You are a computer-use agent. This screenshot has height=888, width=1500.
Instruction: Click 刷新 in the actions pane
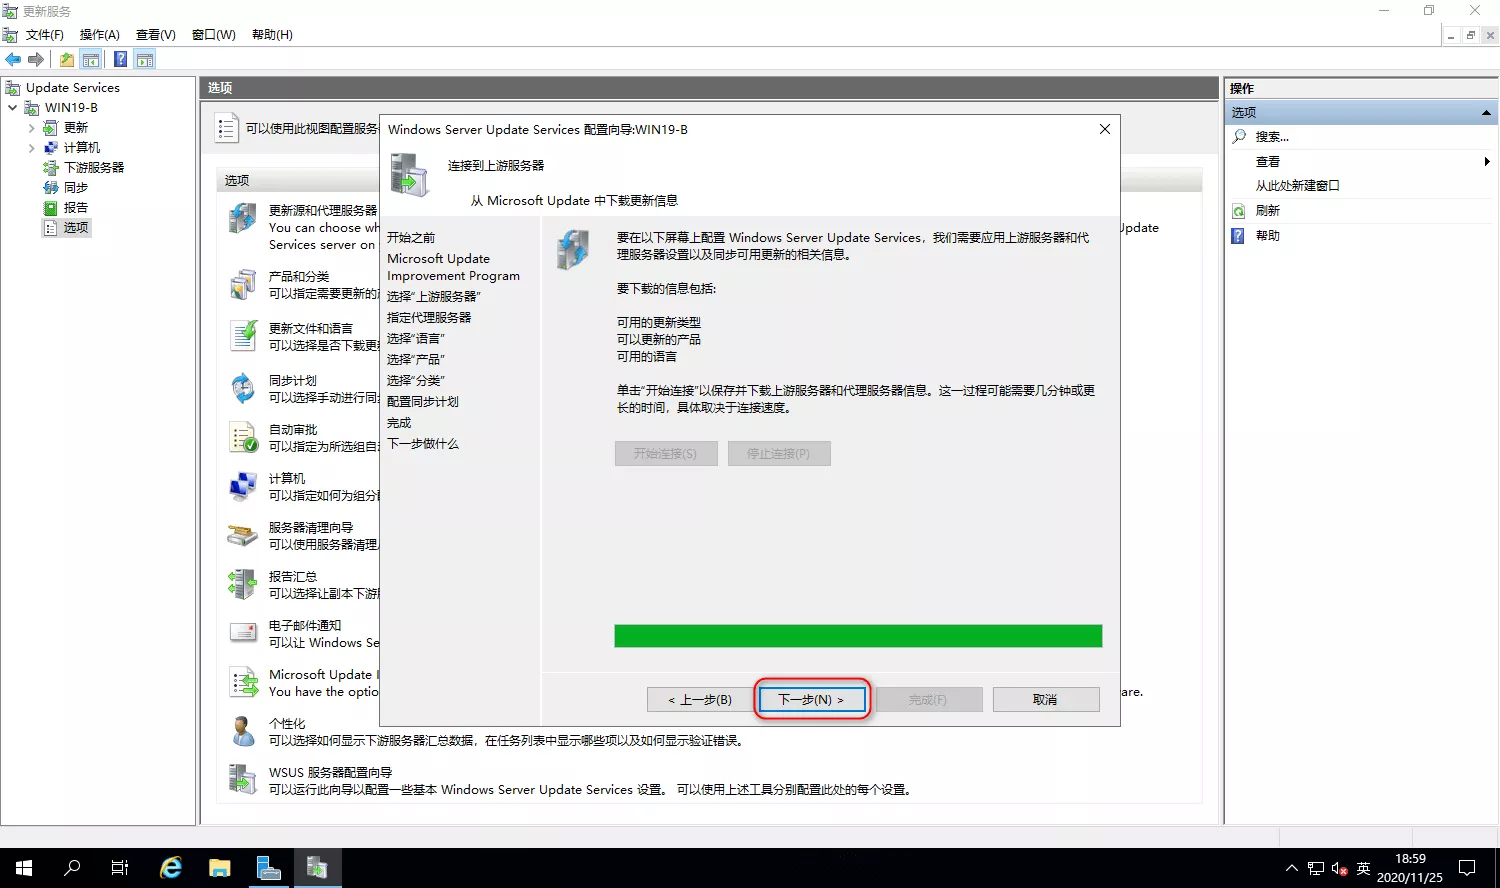coord(1267,211)
